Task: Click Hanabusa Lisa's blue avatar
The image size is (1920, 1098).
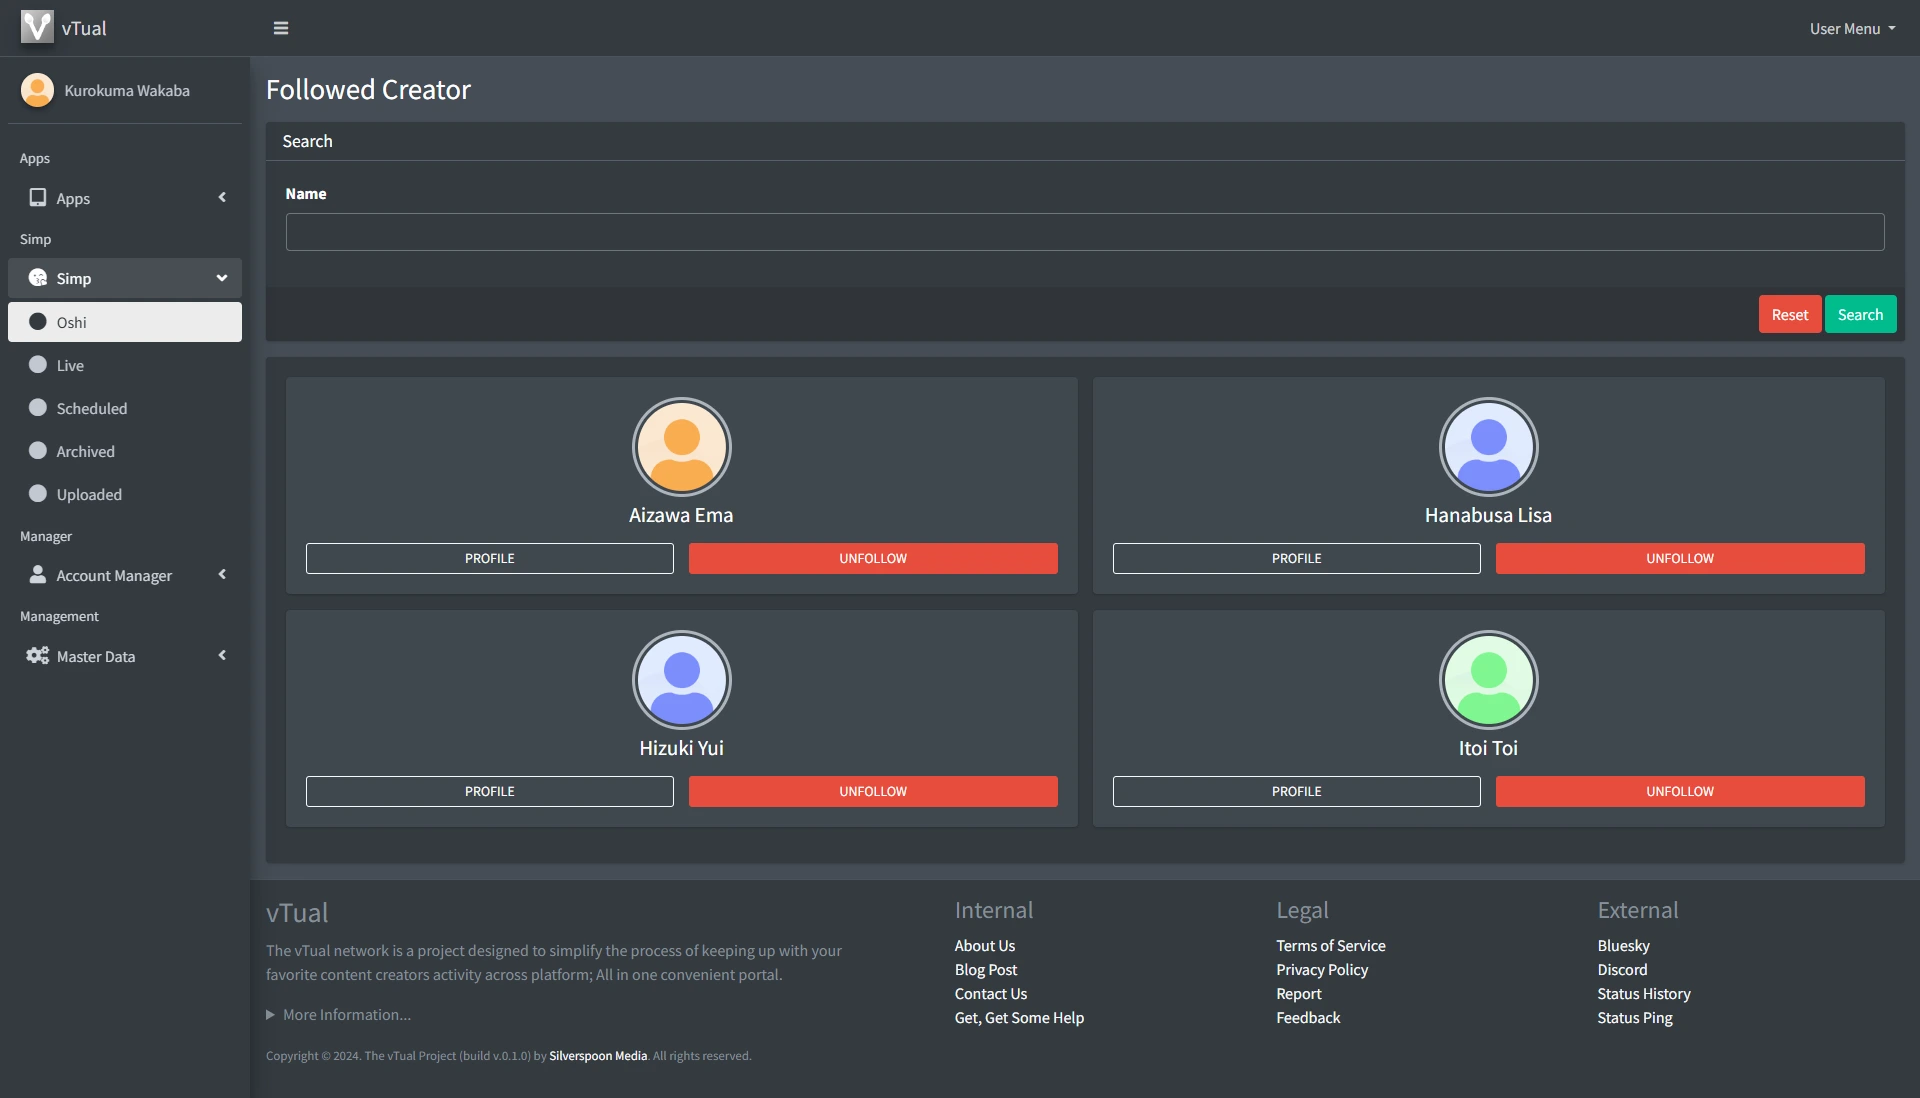Action: [1488, 447]
